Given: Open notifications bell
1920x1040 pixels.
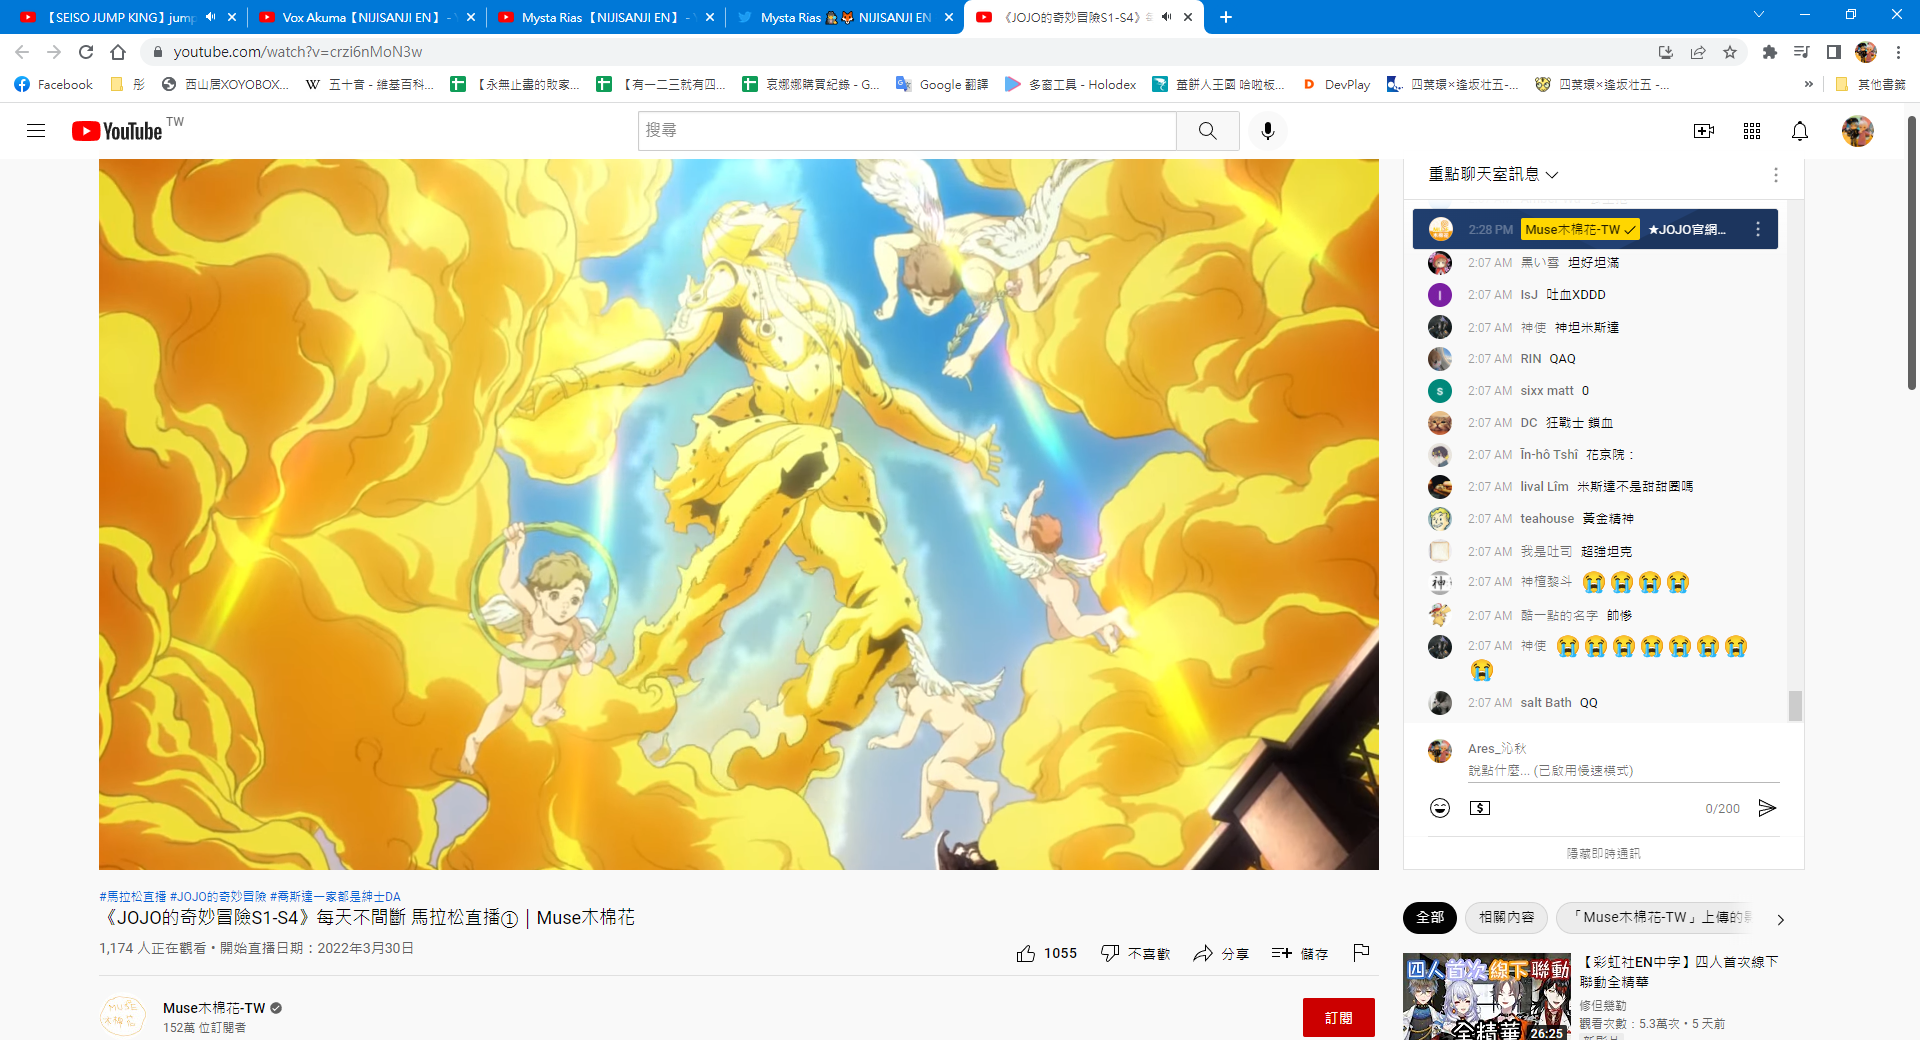Looking at the screenshot, I should (x=1800, y=131).
